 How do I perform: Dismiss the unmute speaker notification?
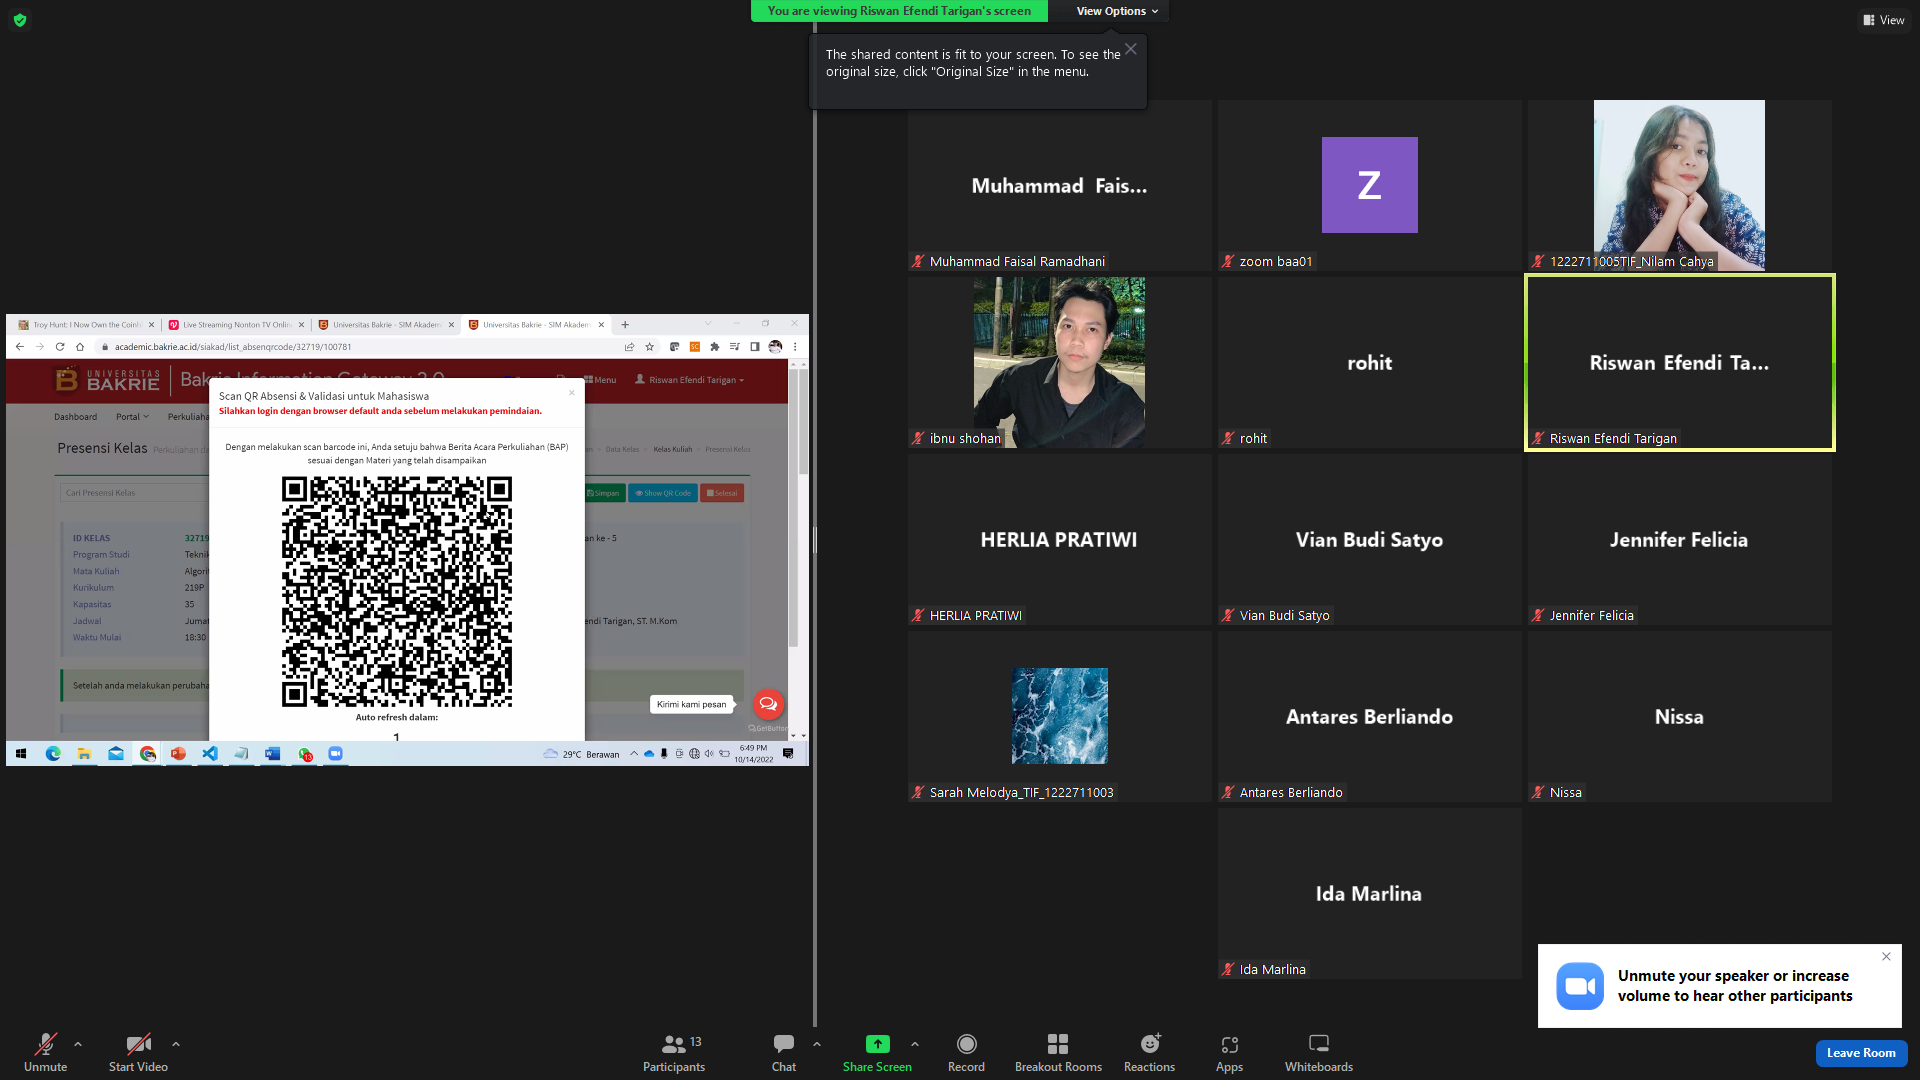1886,957
